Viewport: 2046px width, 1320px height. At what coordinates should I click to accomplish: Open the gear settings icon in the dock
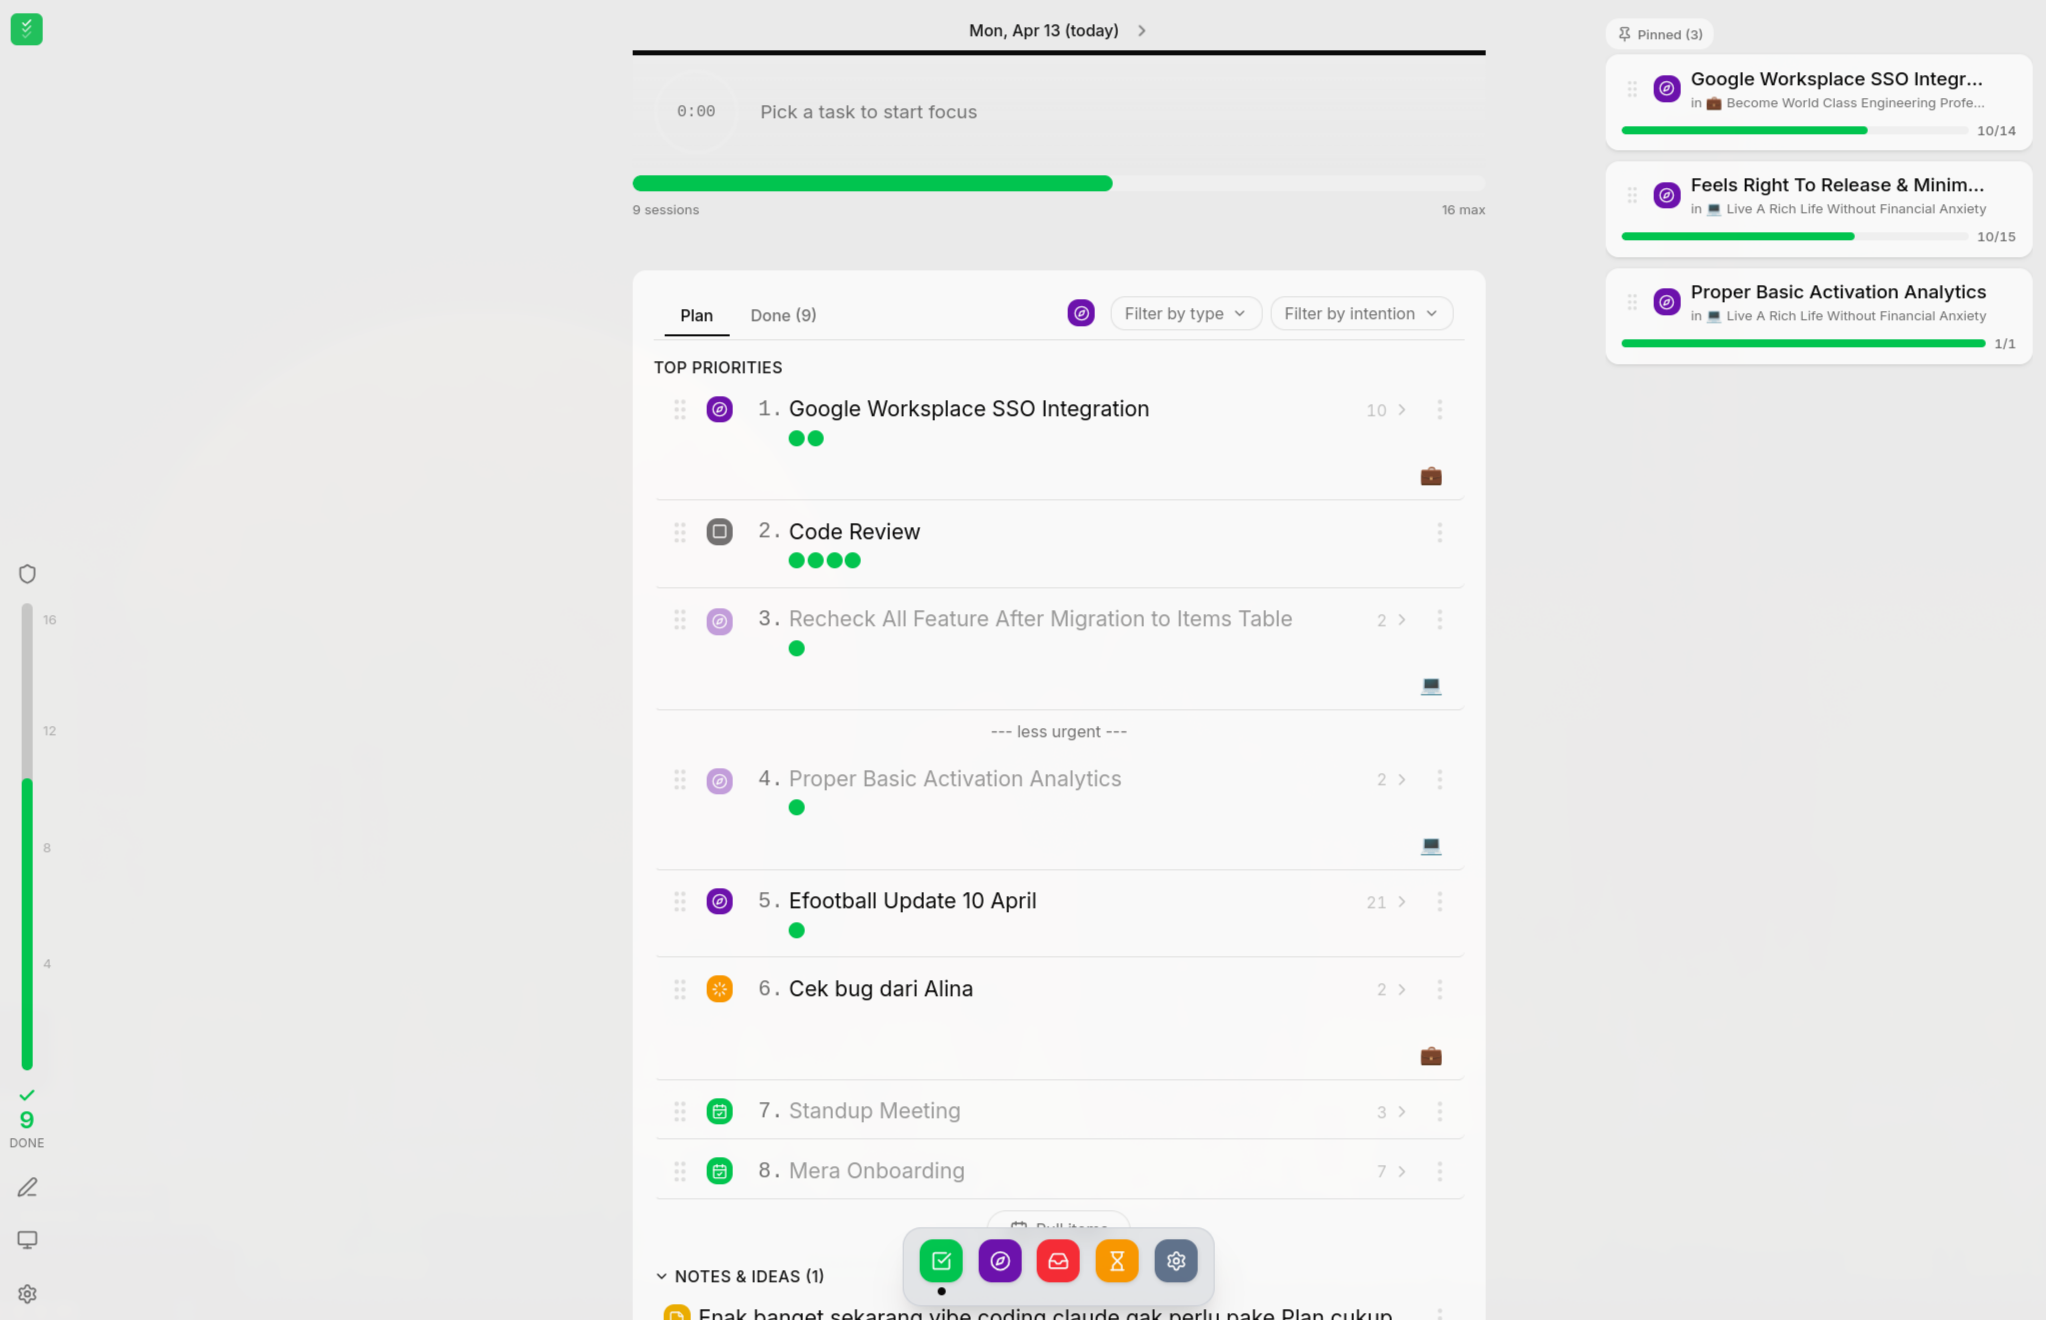1176,1261
